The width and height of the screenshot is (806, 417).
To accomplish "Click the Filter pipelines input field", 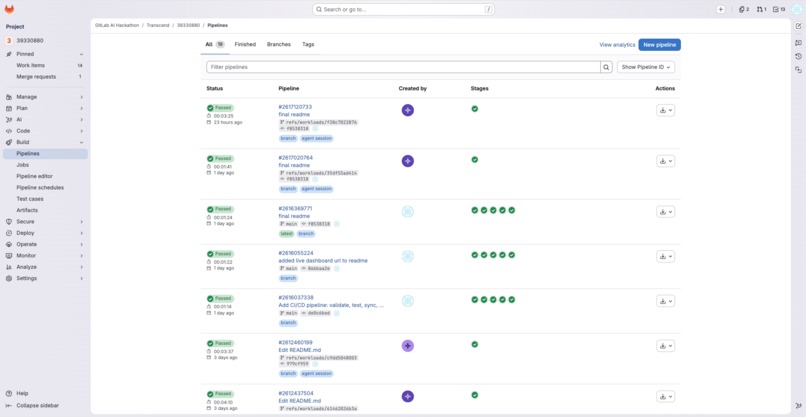I will pos(404,67).
